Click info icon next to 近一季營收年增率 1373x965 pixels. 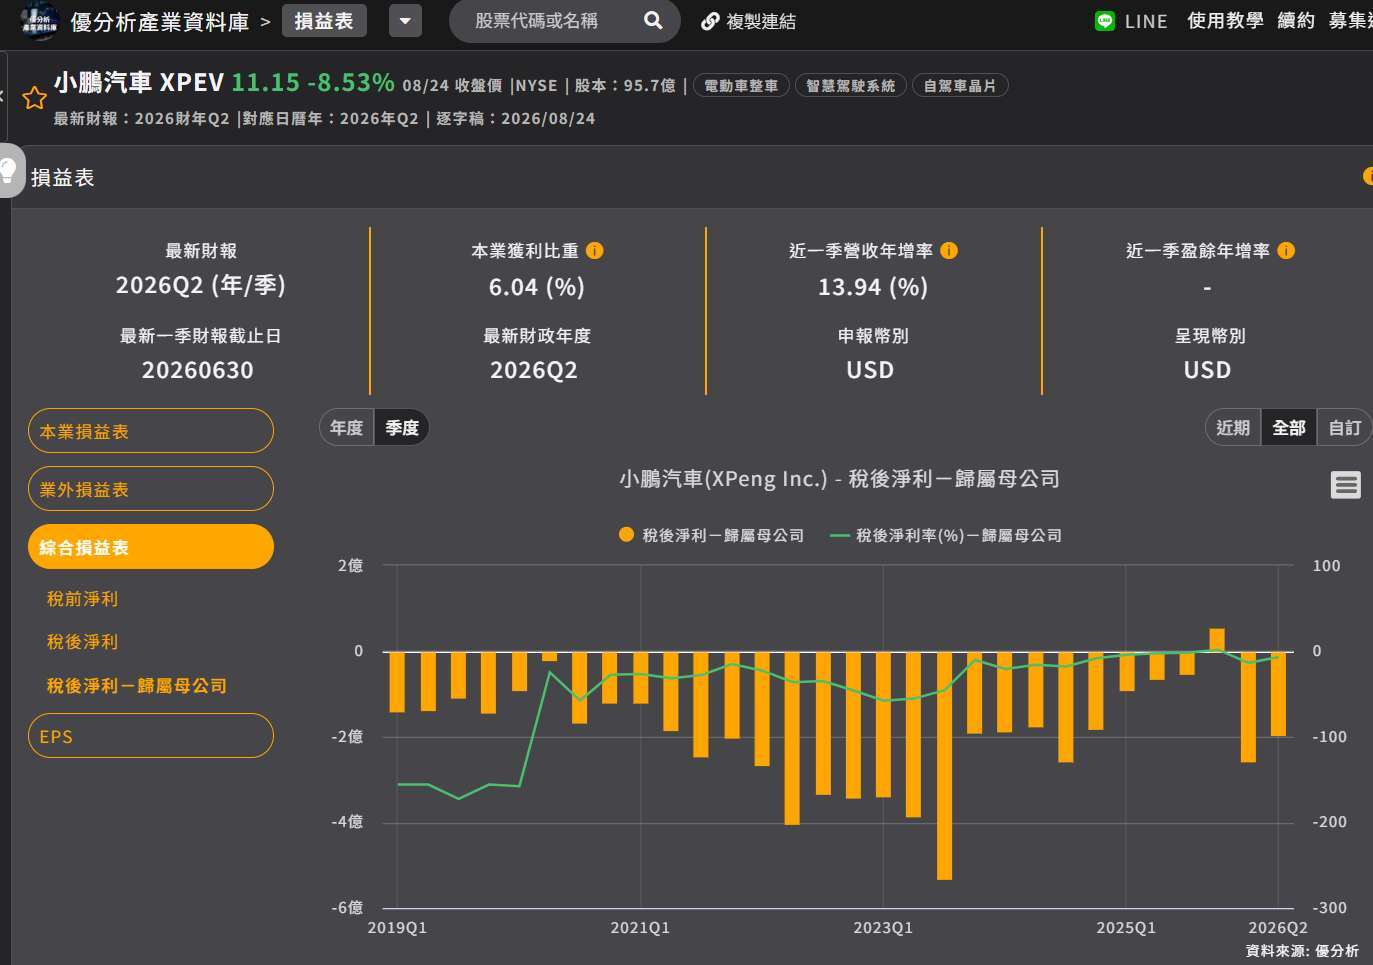point(949,251)
